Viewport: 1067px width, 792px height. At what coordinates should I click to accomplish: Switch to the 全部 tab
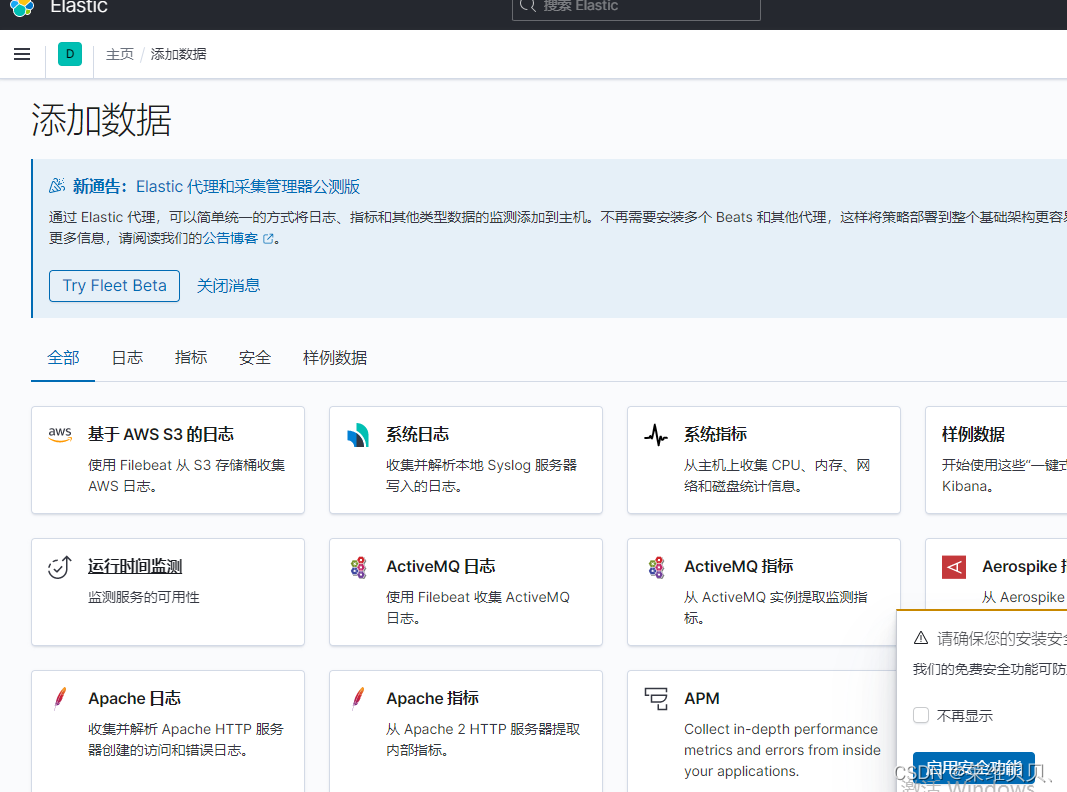63,358
